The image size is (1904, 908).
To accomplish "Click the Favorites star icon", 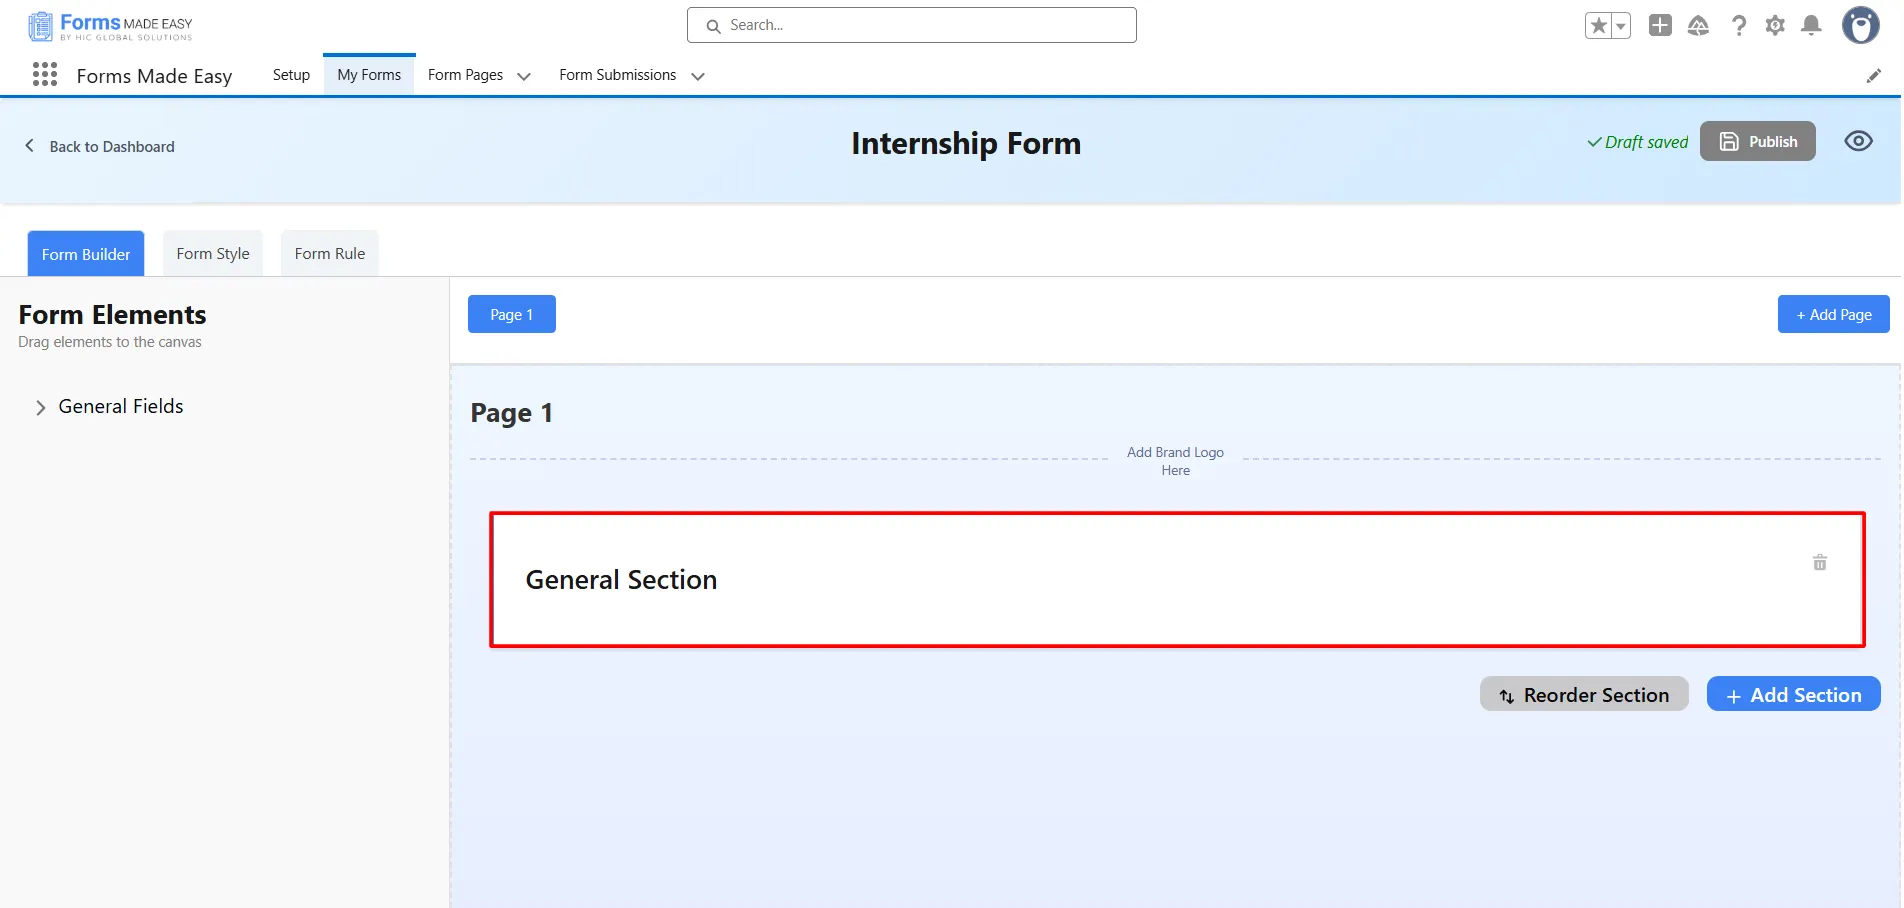I will point(1598,26).
